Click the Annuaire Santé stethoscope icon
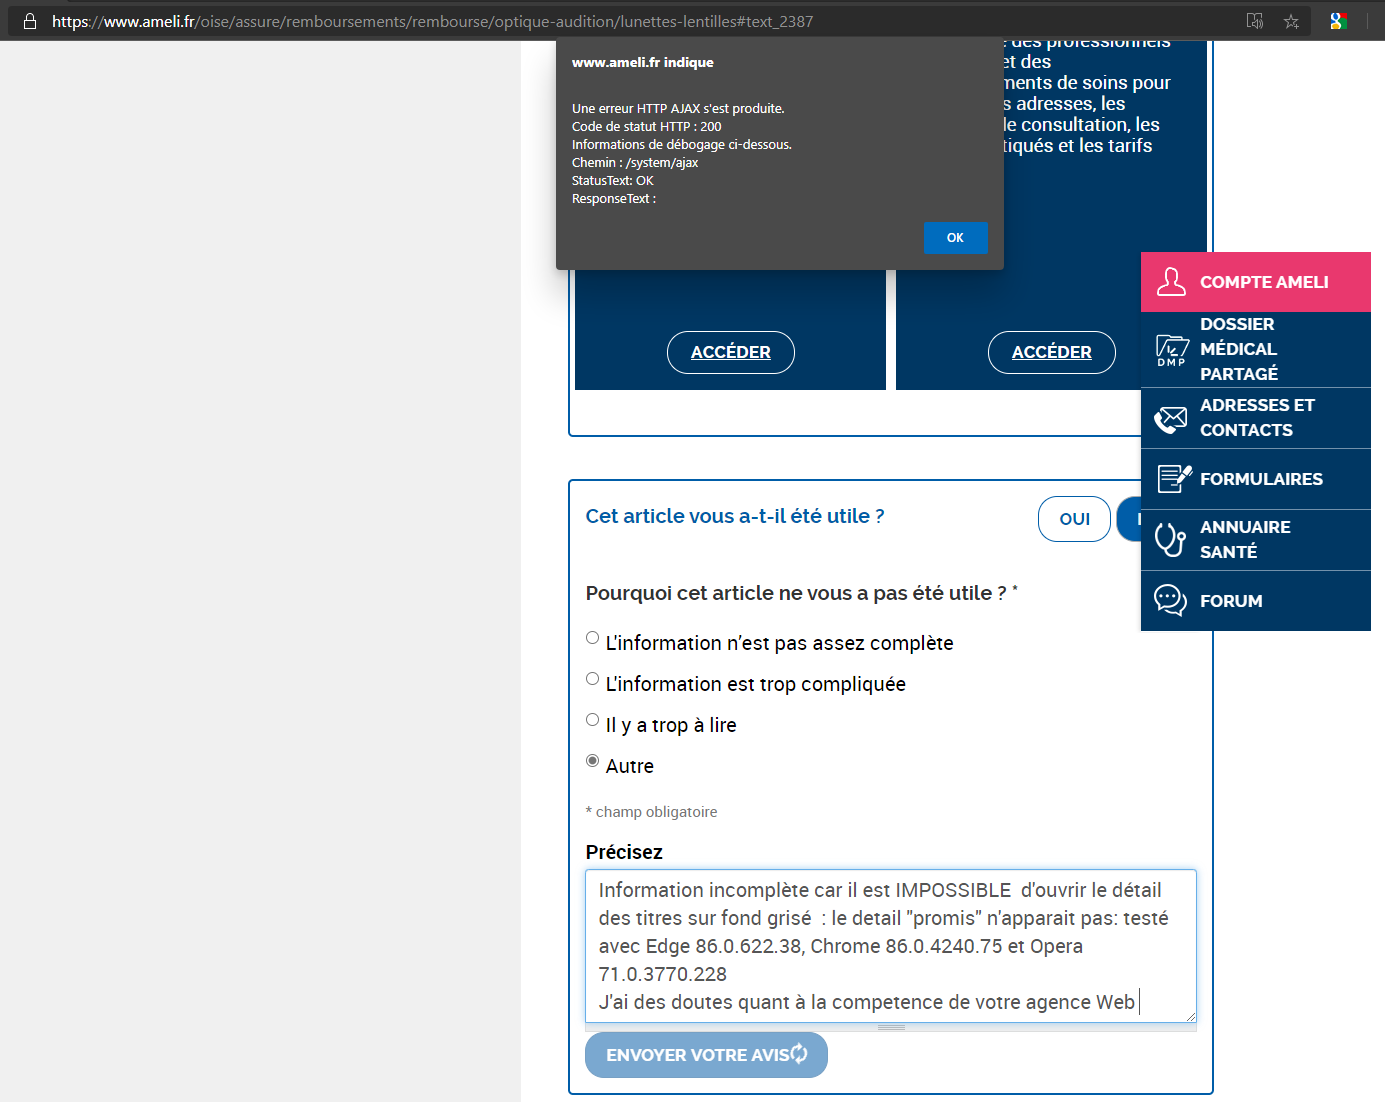 [x=1170, y=540]
